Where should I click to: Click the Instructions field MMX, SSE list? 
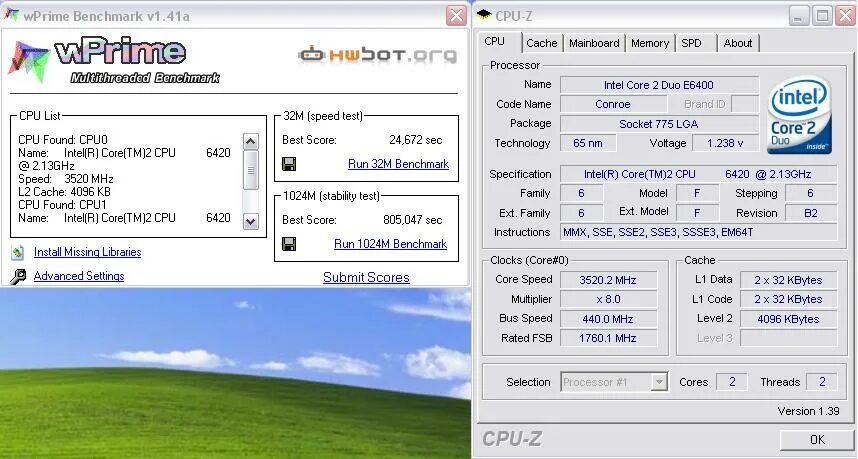(x=698, y=232)
